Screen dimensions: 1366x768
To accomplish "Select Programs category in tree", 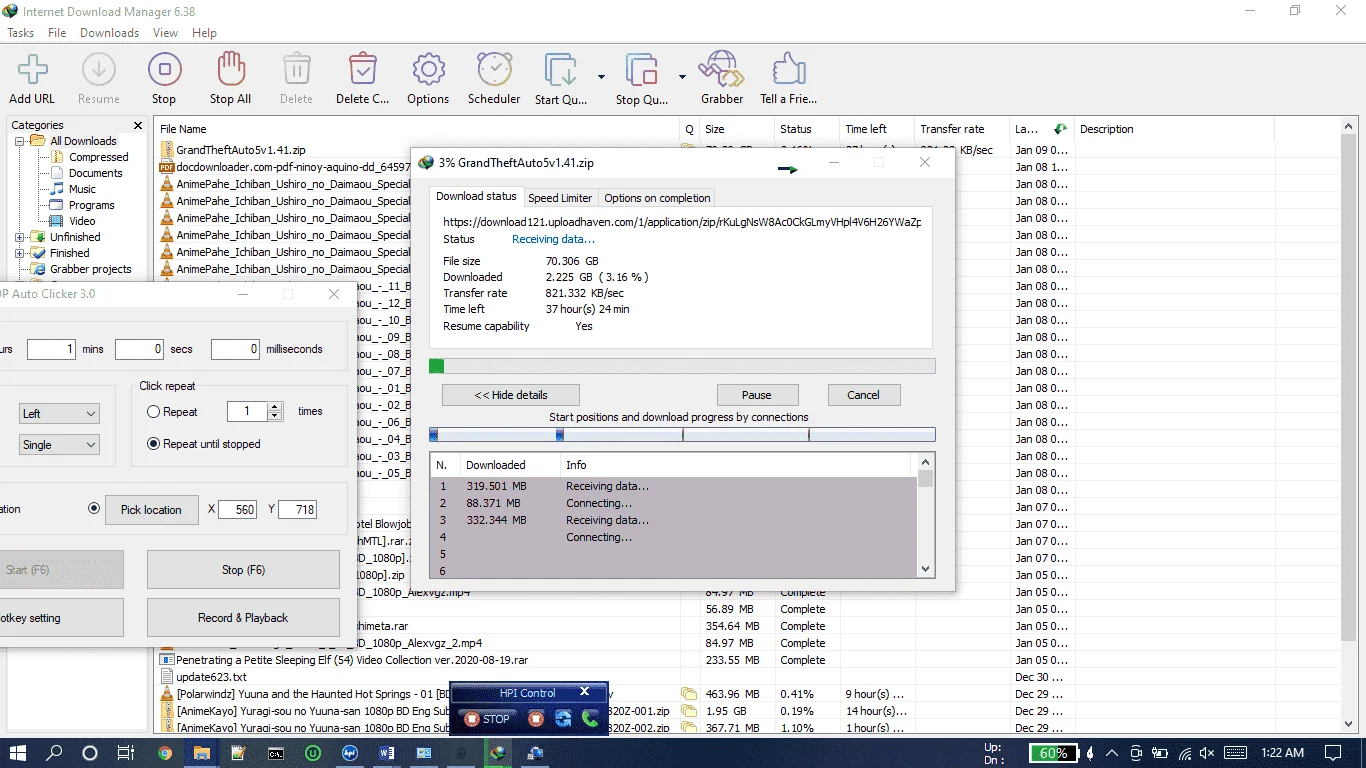I will pos(91,205).
